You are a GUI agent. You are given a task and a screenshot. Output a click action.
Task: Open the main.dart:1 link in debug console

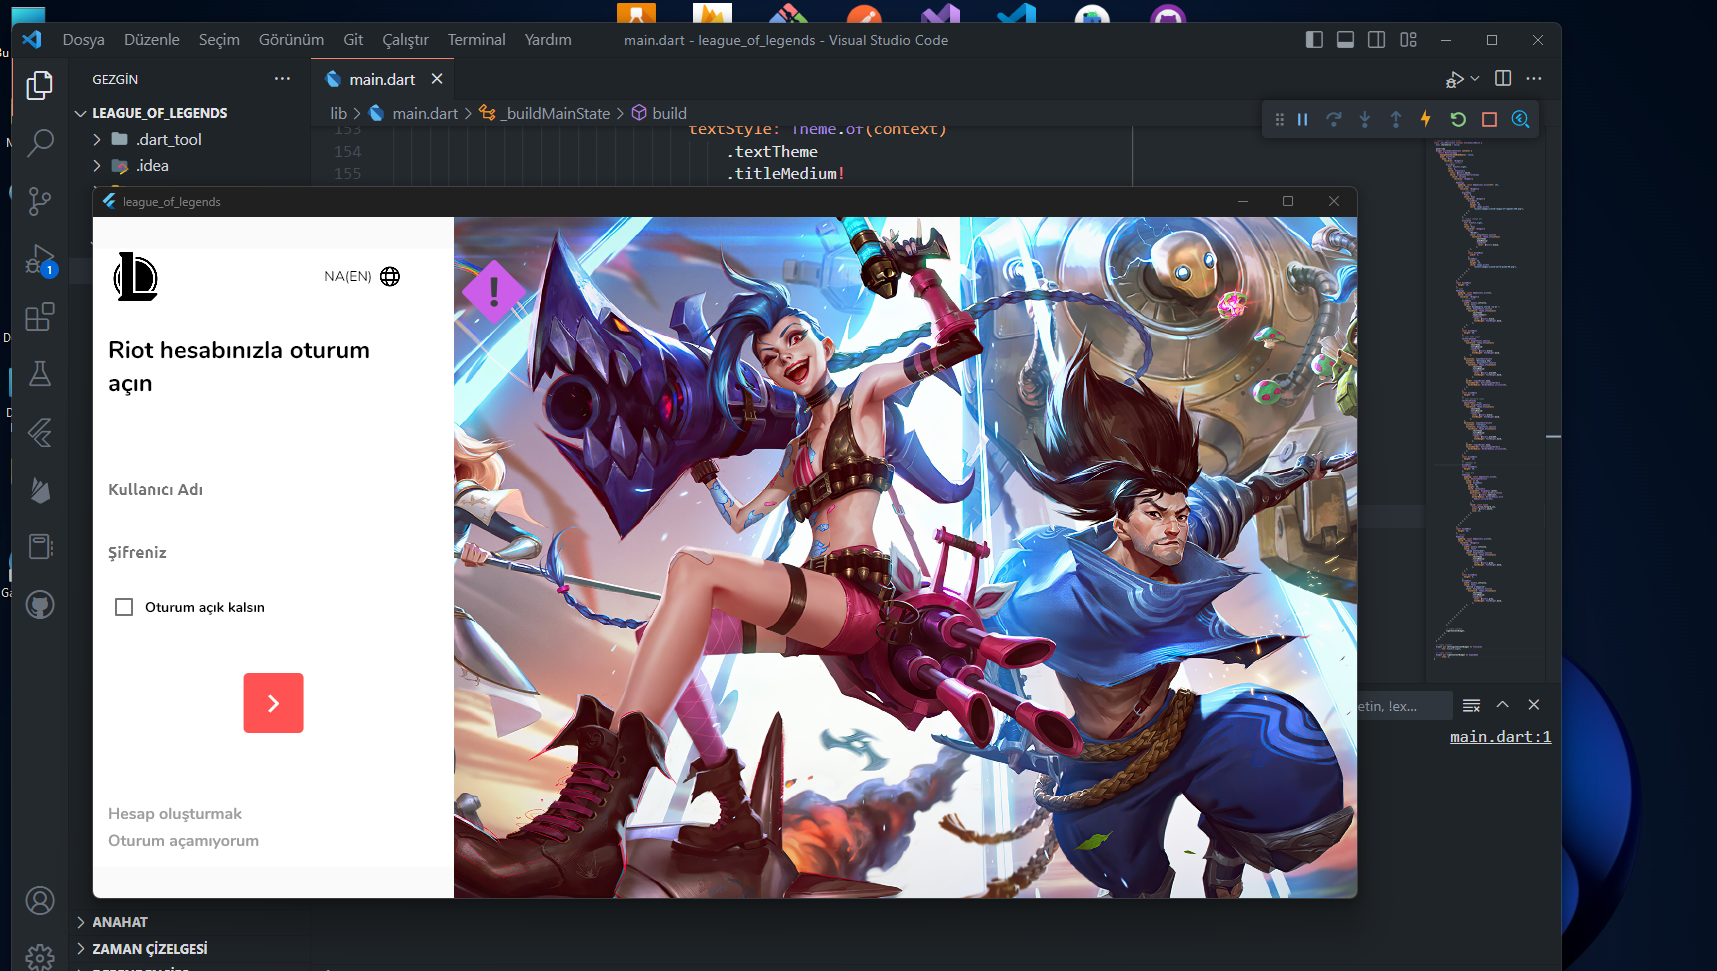(1499, 736)
